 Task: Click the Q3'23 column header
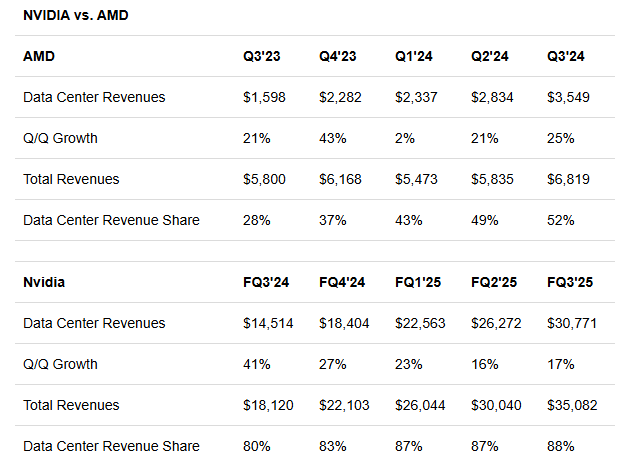[x=261, y=57]
